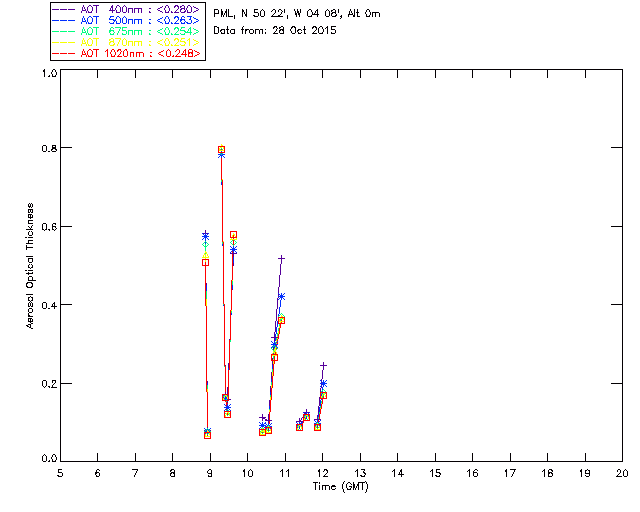Click the 'Aerosol Optical Thickness' axis label
Screen dimensions: 640x512
pyautogui.click(x=29, y=266)
